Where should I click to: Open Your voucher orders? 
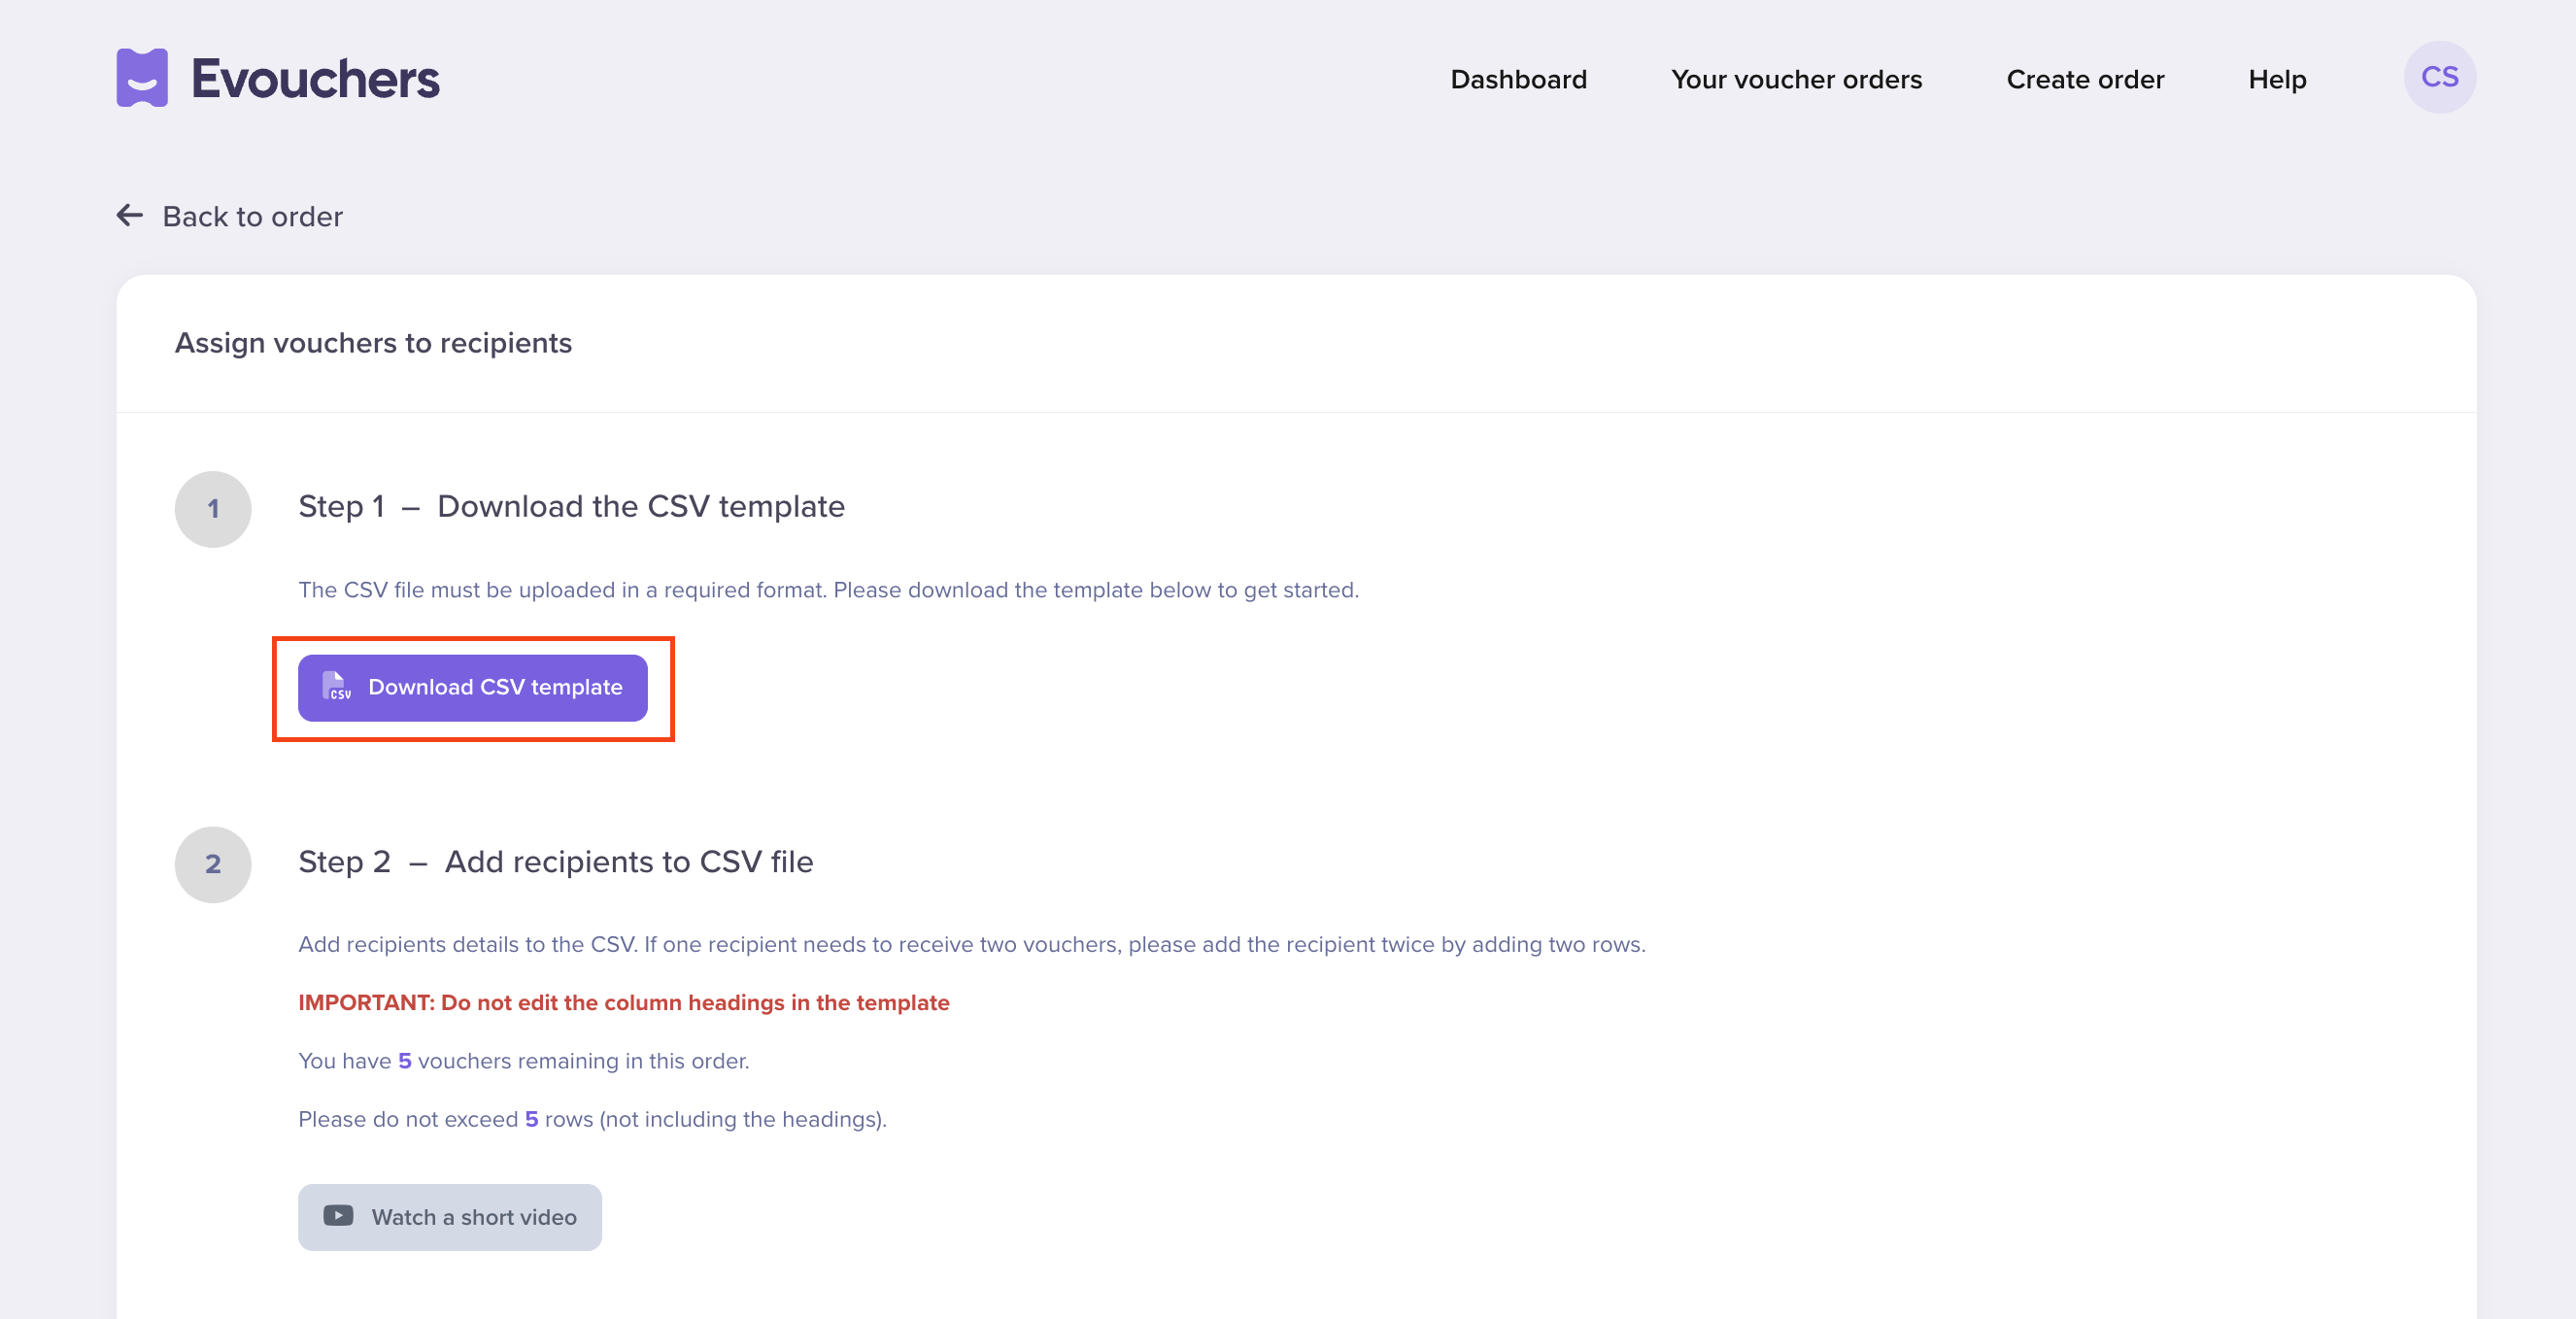pos(1796,79)
